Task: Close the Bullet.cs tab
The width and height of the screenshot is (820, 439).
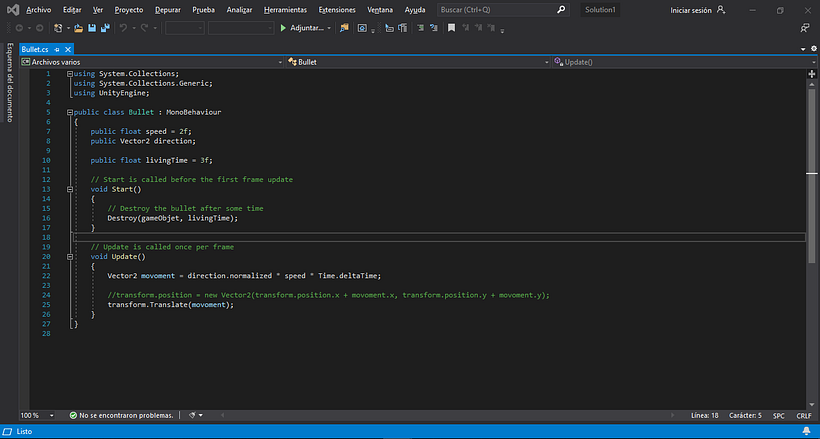Action: (67, 49)
